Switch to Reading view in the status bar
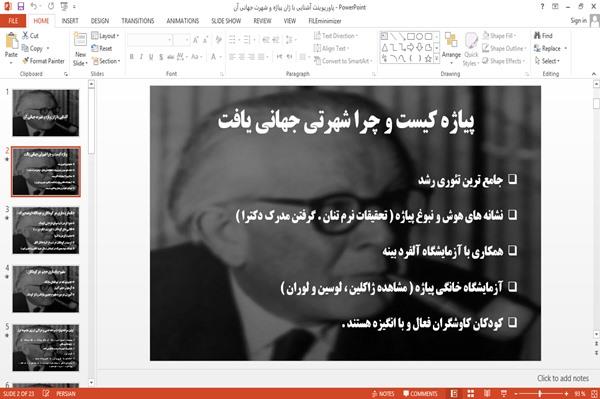600x399 pixels. [487, 393]
